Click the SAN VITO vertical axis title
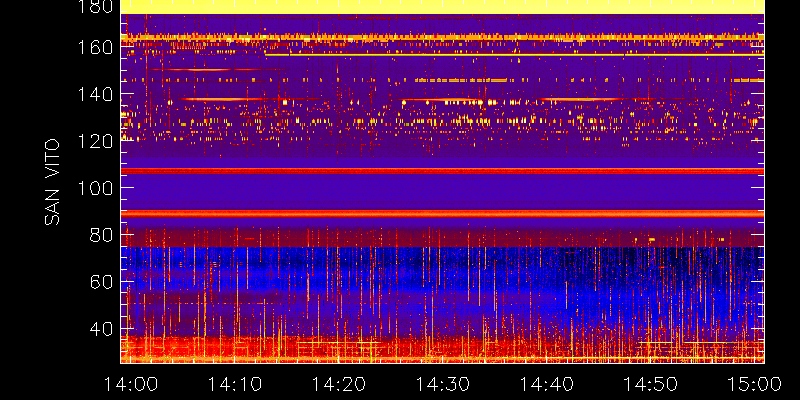The image size is (800, 400). point(52,182)
